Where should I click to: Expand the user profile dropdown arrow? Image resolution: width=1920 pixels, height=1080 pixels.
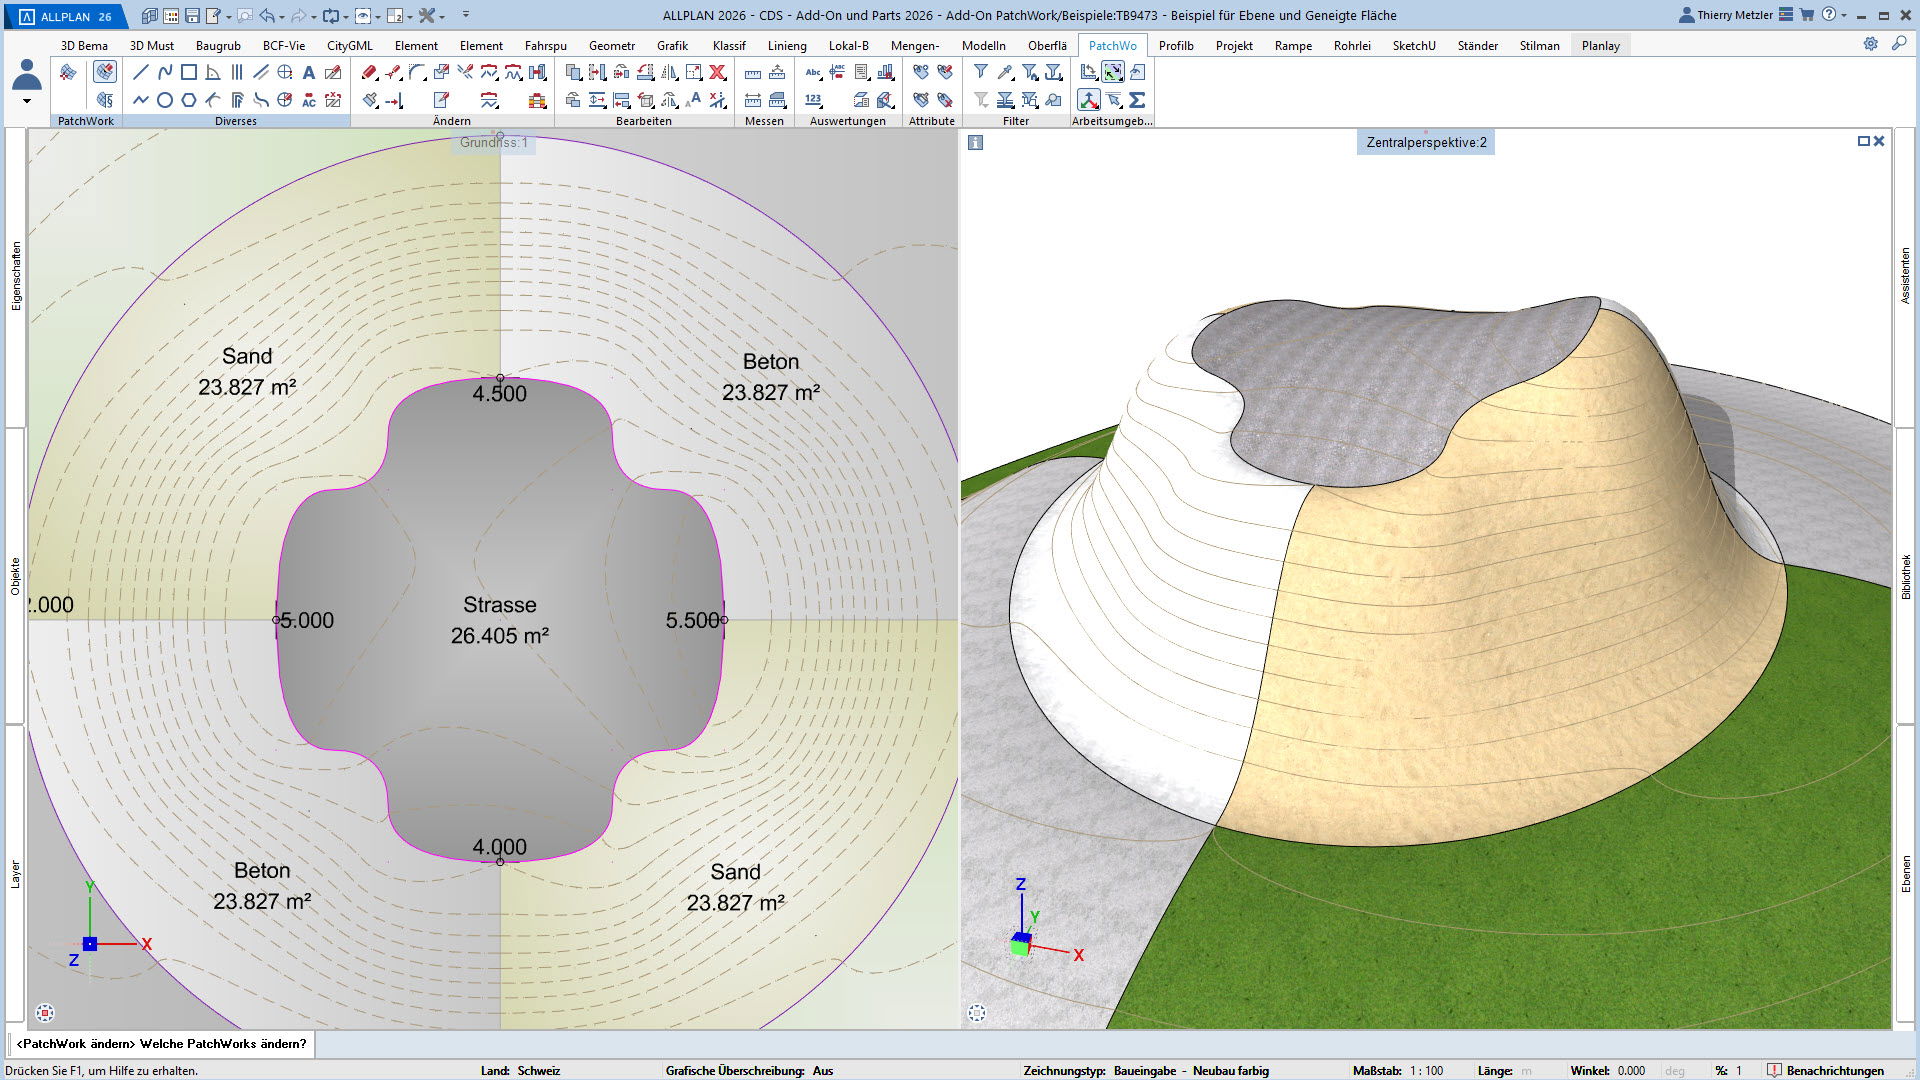pos(27,101)
